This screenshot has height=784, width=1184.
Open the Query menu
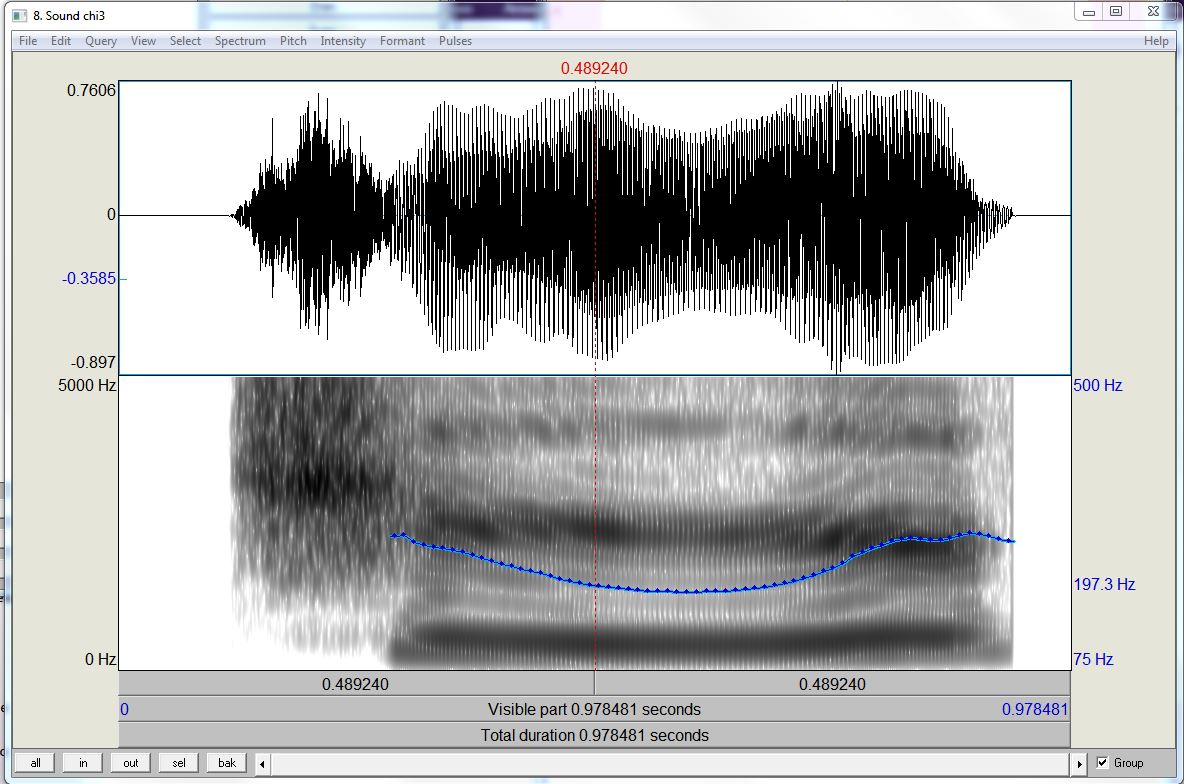100,41
